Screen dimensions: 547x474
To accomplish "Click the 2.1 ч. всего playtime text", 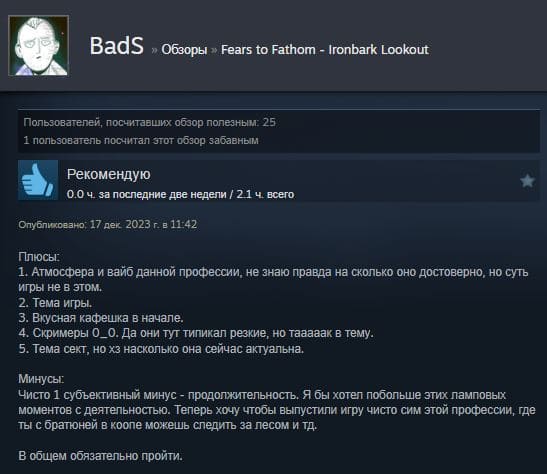I will coord(265,194).
